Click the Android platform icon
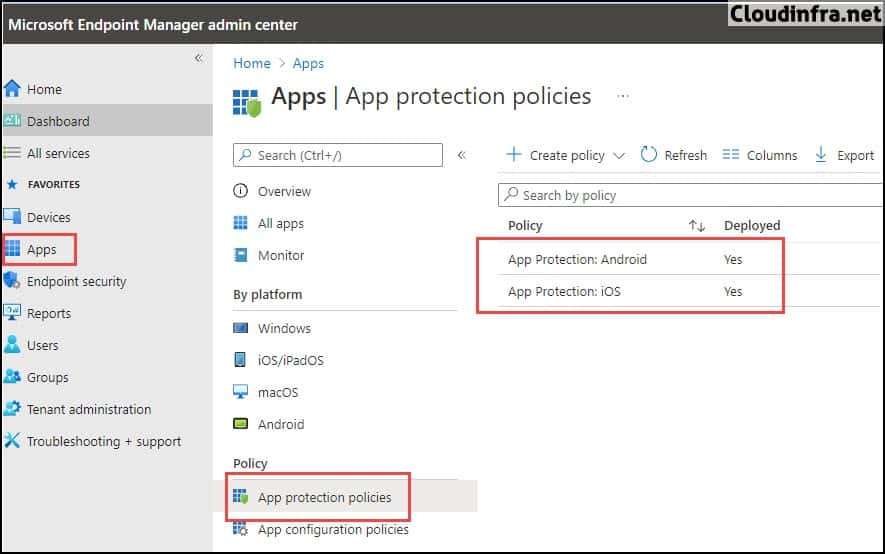 pyautogui.click(x=240, y=424)
